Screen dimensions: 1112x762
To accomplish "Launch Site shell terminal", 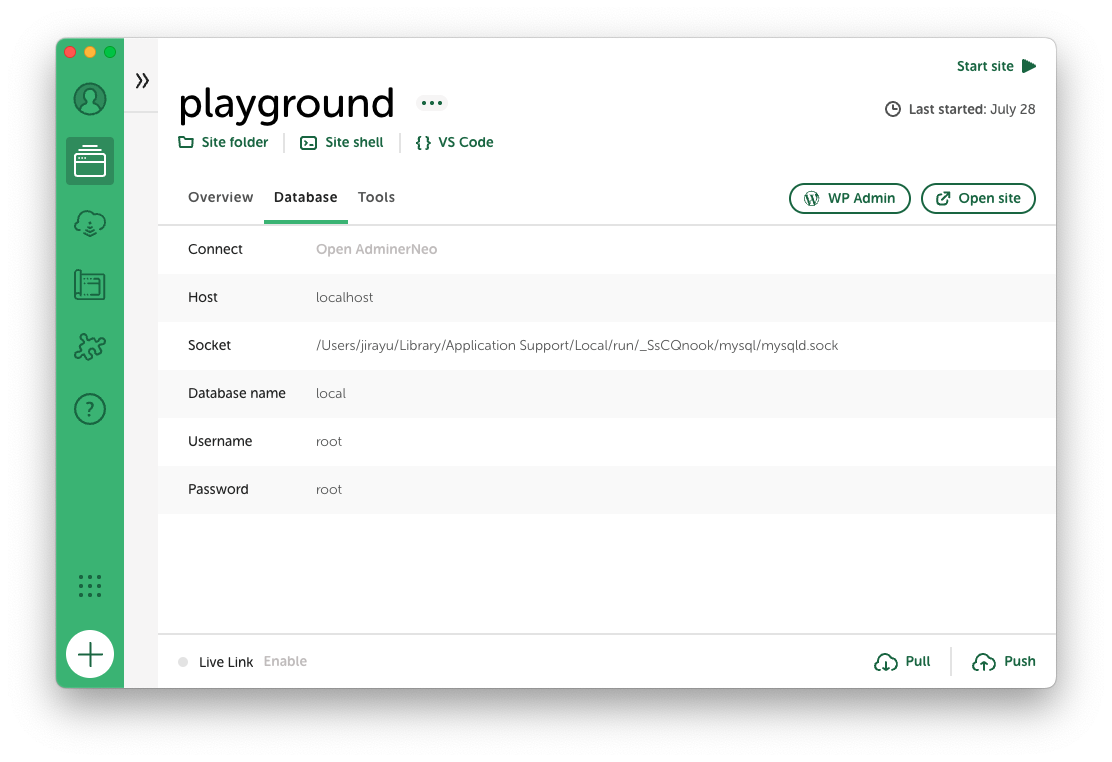I will coord(342,142).
